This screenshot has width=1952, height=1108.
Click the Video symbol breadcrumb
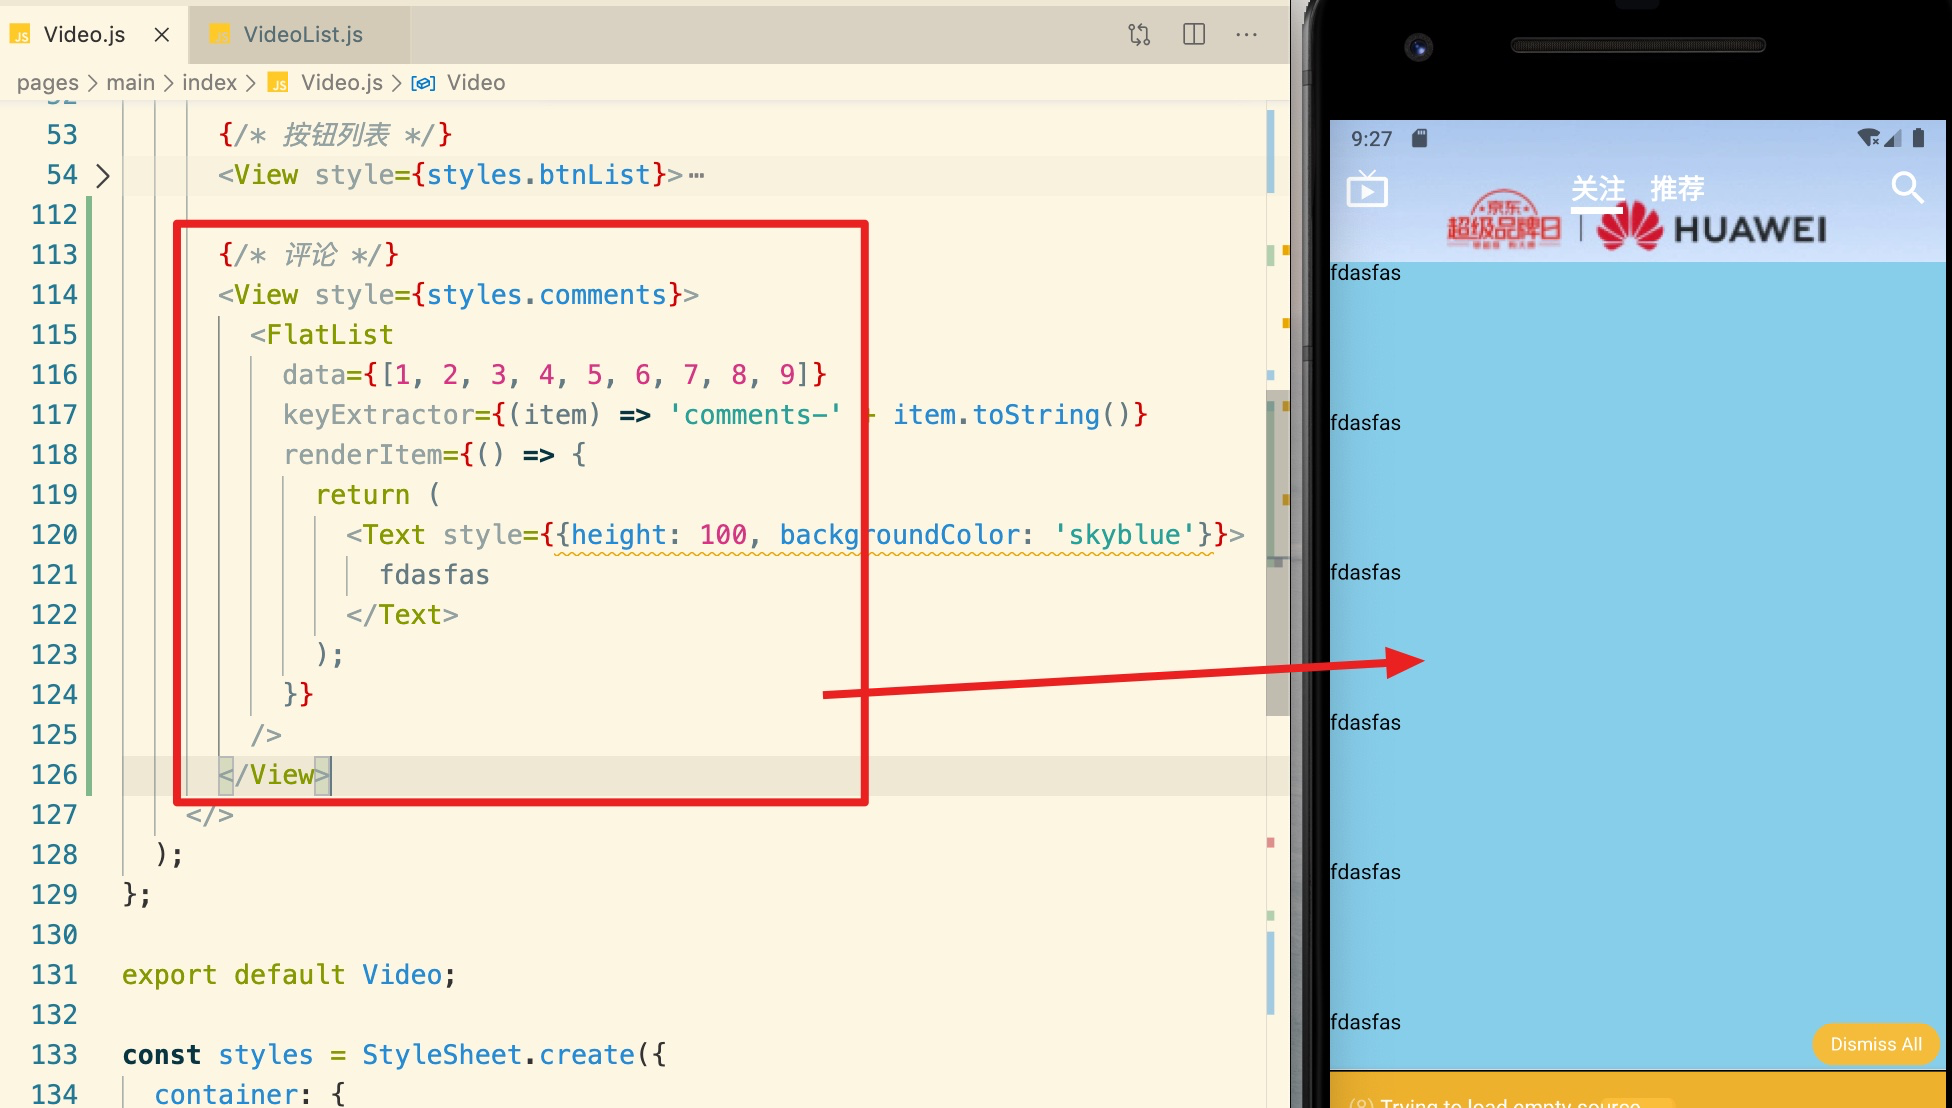click(x=475, y=83)
